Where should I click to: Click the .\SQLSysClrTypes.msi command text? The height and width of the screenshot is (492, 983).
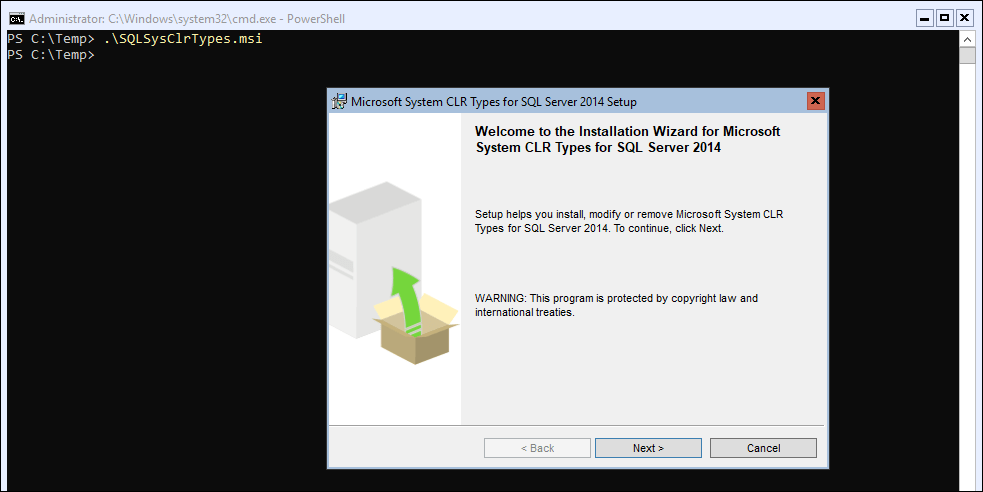[183, 39]
